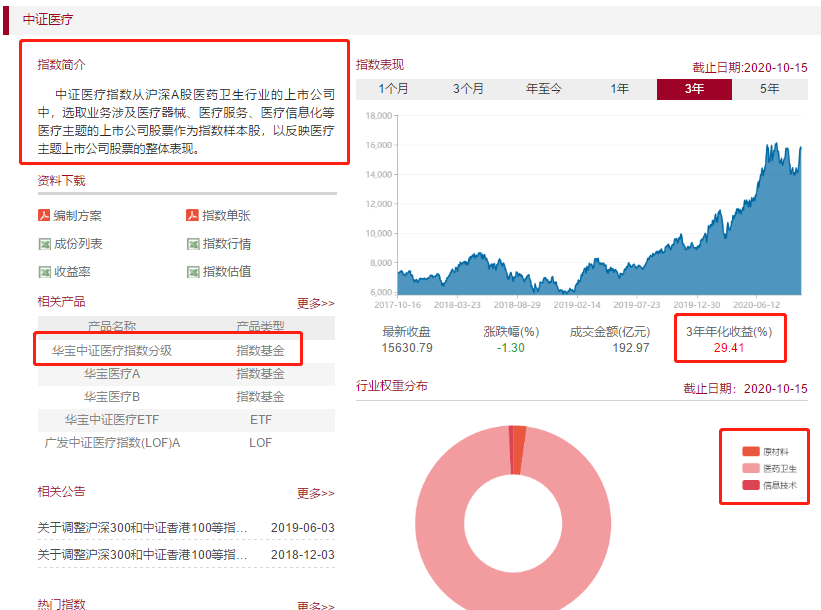
Task: Switch chart to 年至今 tab
Action: click(543, 89)
